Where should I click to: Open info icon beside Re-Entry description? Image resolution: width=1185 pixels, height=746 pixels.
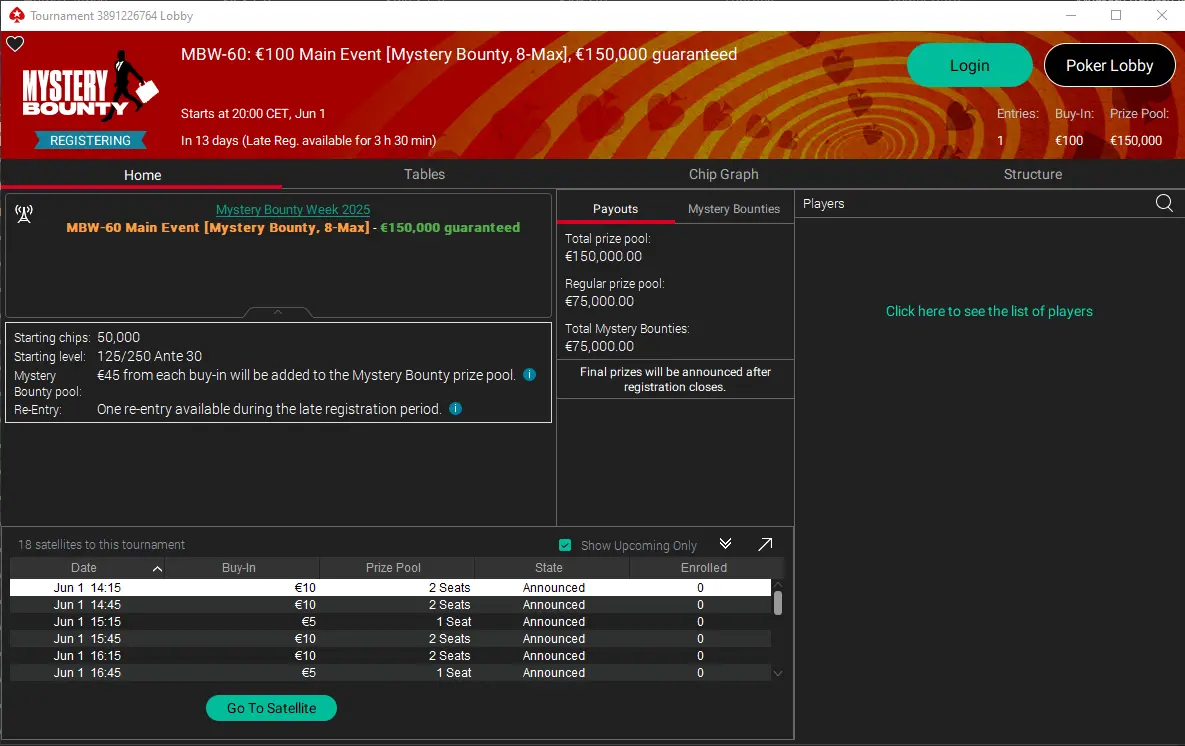[x=456, y=409]
